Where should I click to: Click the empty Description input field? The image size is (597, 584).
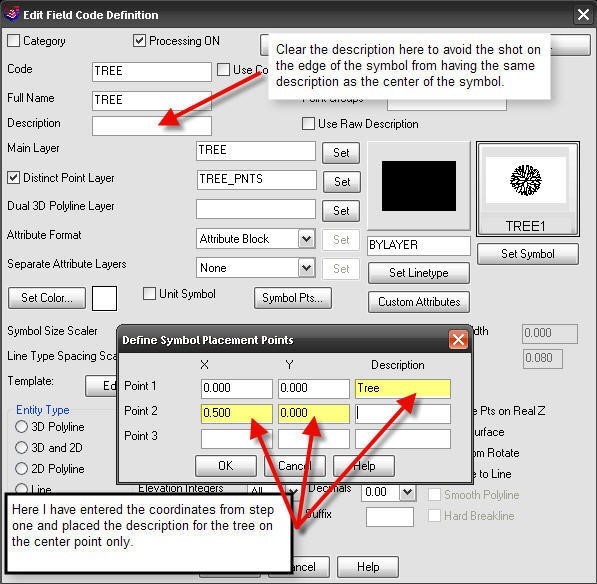[152, 126]
